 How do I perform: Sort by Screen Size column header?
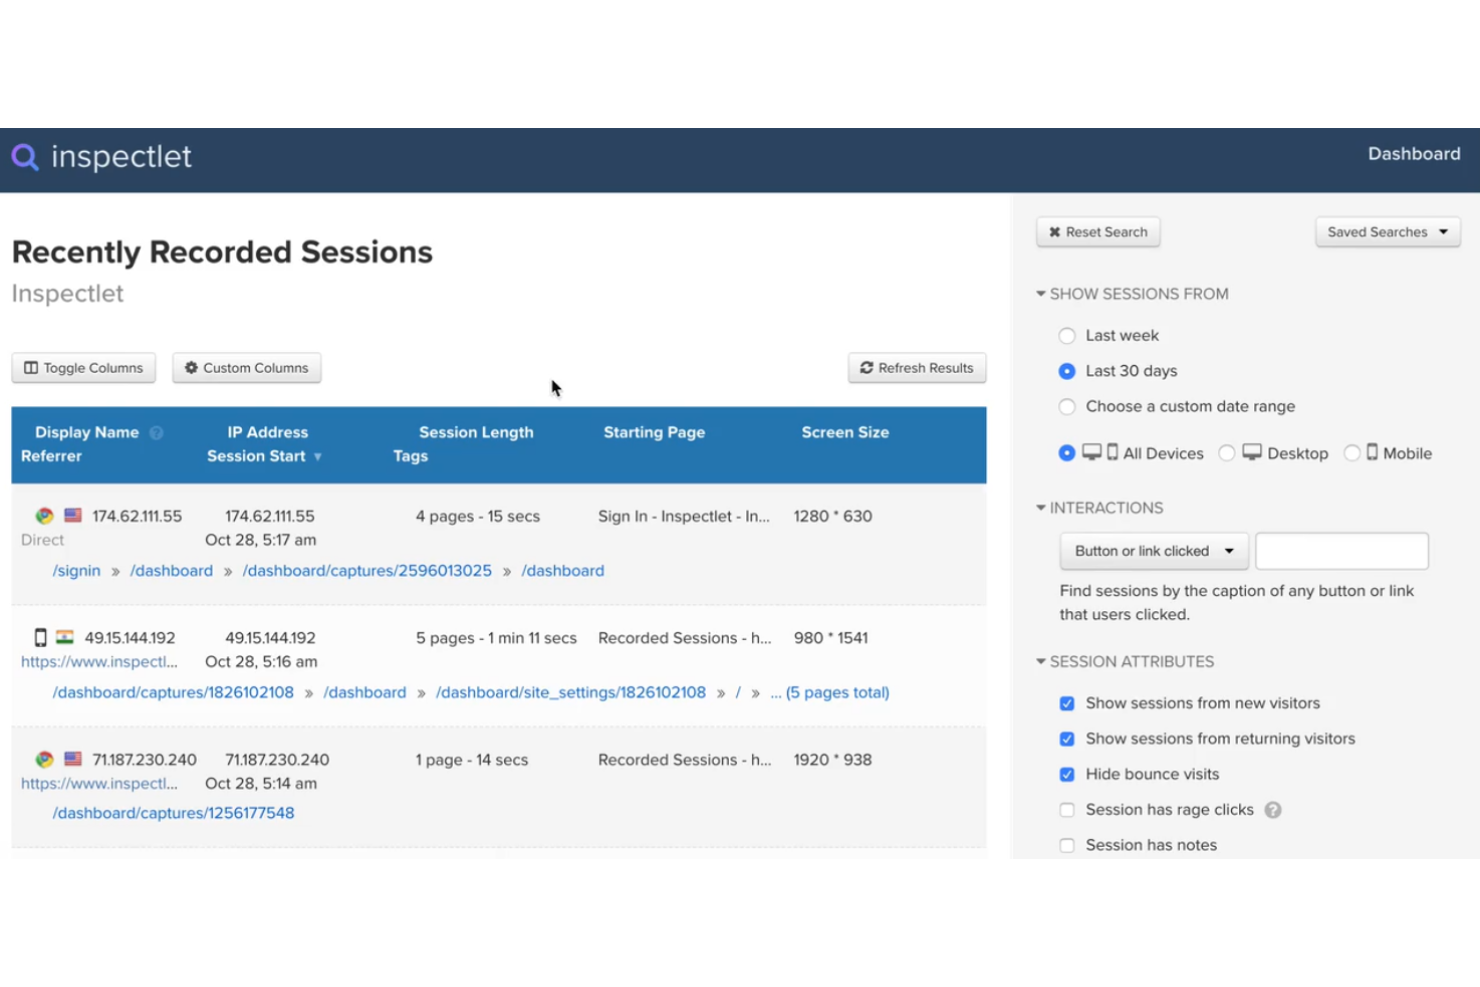[x=845, y=433]
